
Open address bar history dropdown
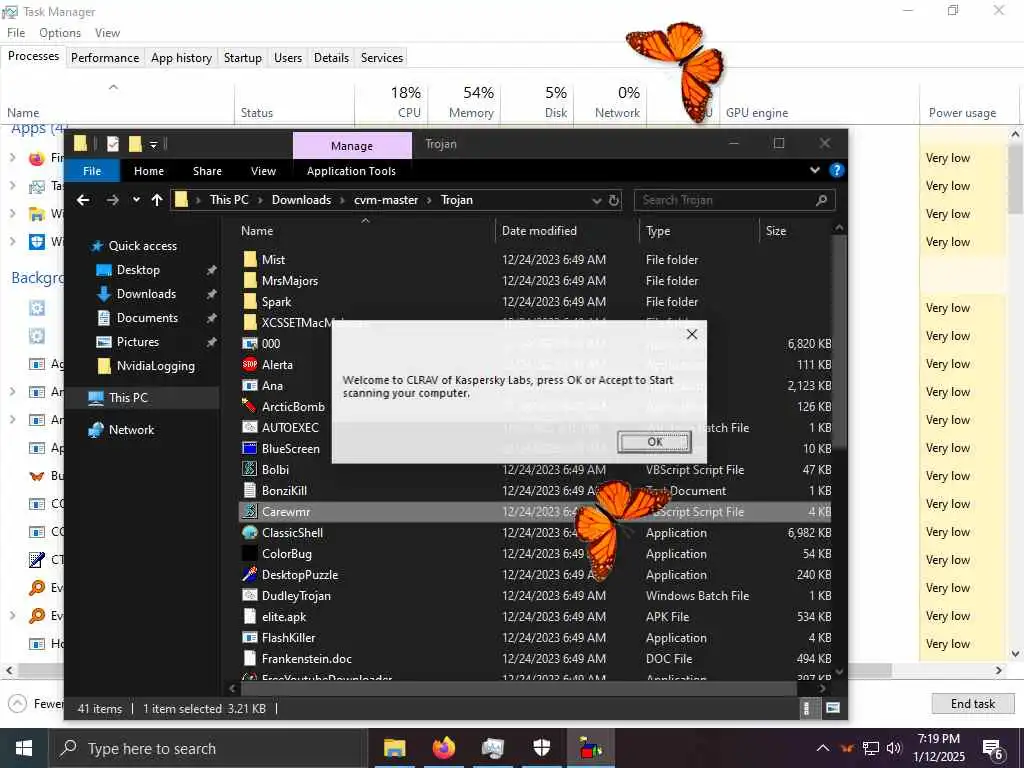click(596, 200)
